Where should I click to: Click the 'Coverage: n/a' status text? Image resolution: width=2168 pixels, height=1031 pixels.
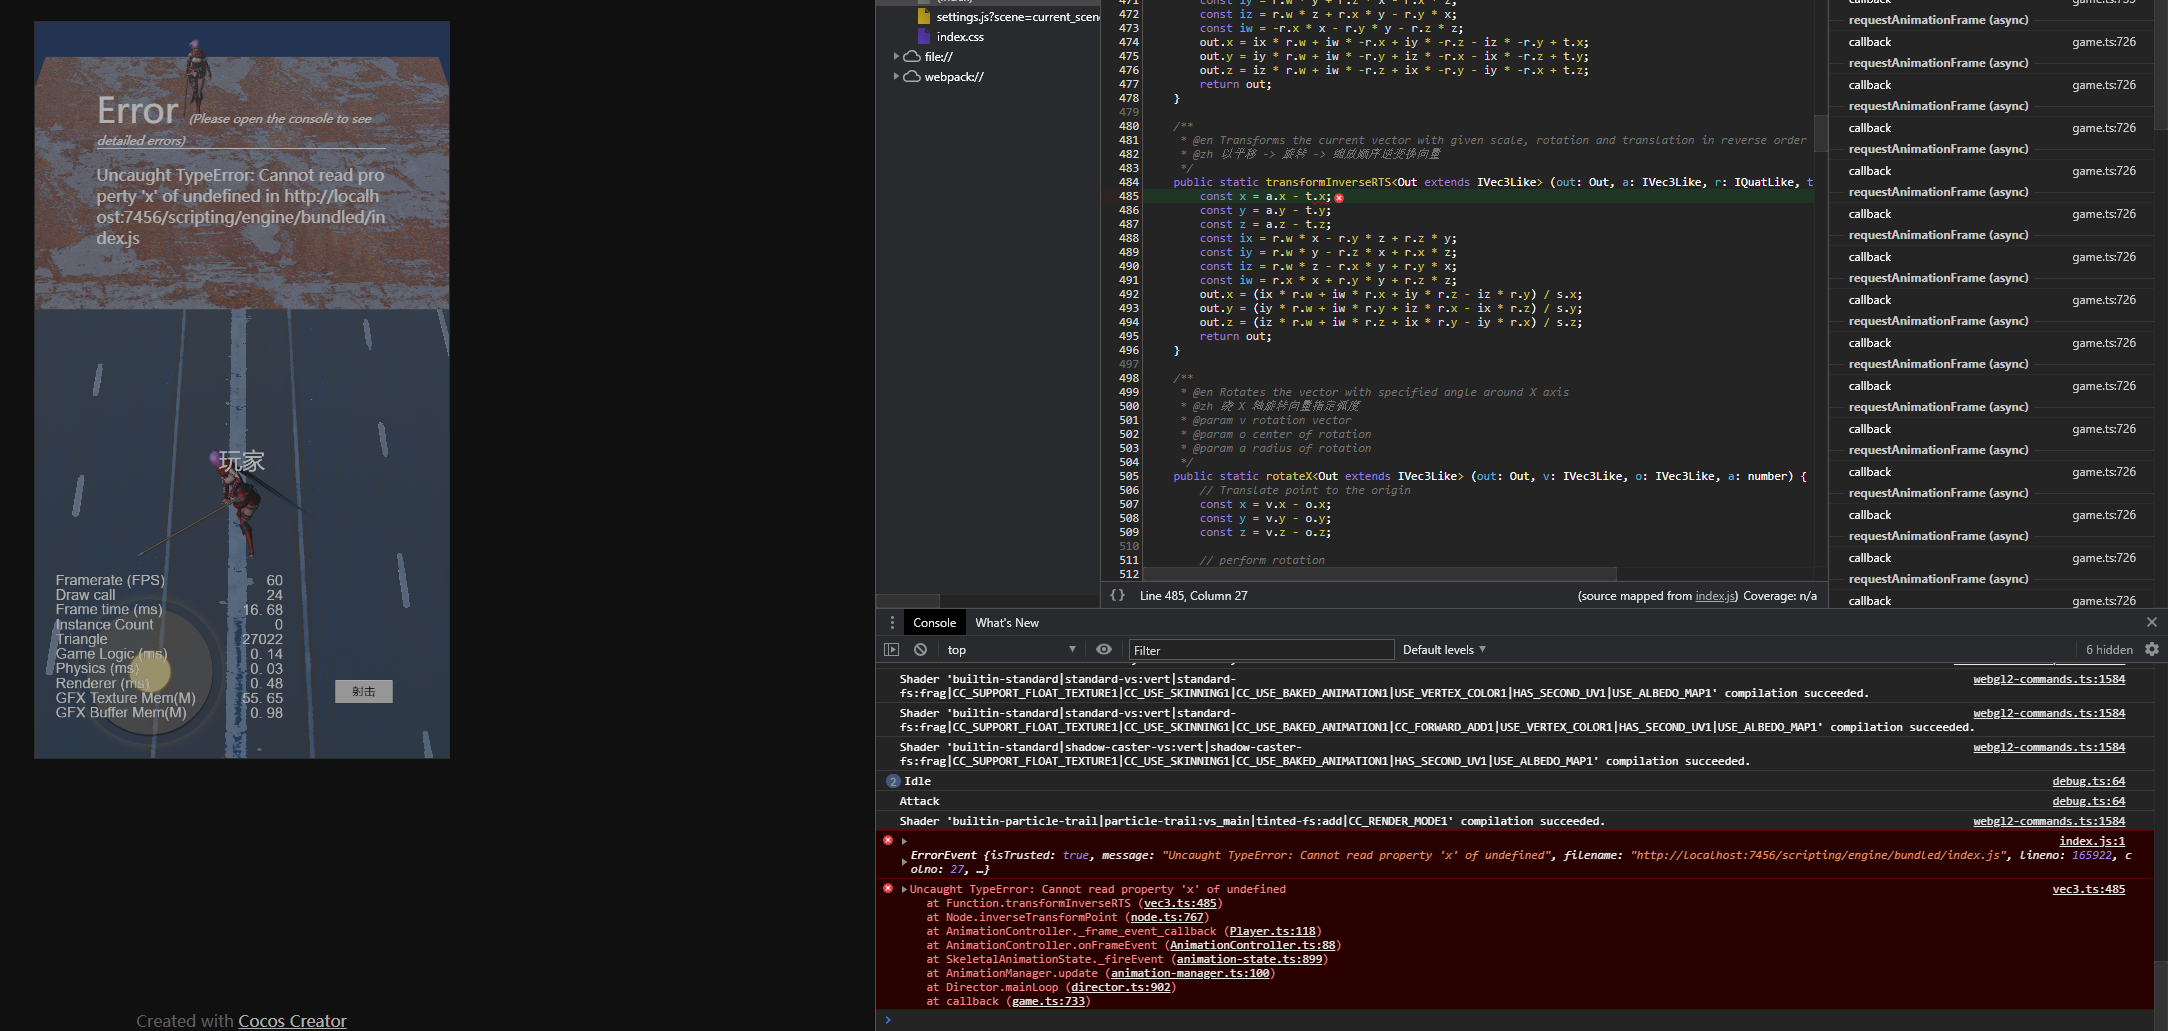point(1780,596)
